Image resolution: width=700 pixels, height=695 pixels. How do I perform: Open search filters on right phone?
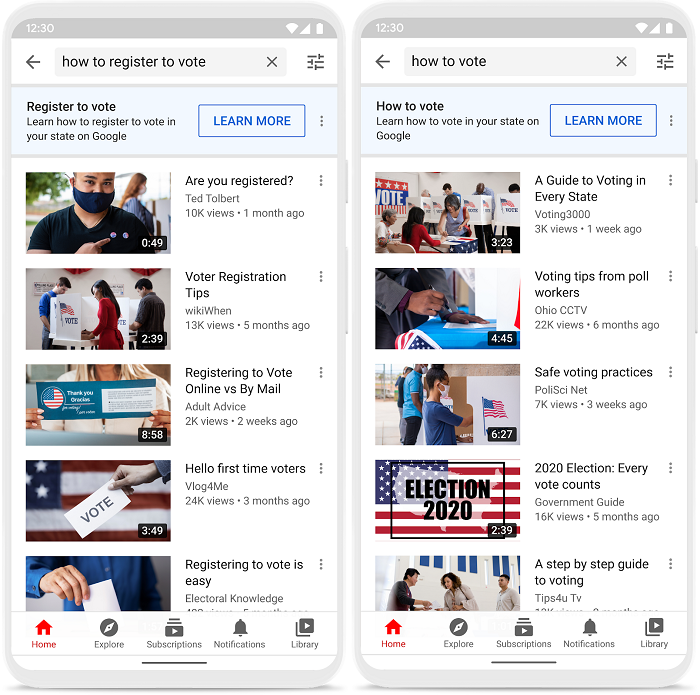coord(665,61)
